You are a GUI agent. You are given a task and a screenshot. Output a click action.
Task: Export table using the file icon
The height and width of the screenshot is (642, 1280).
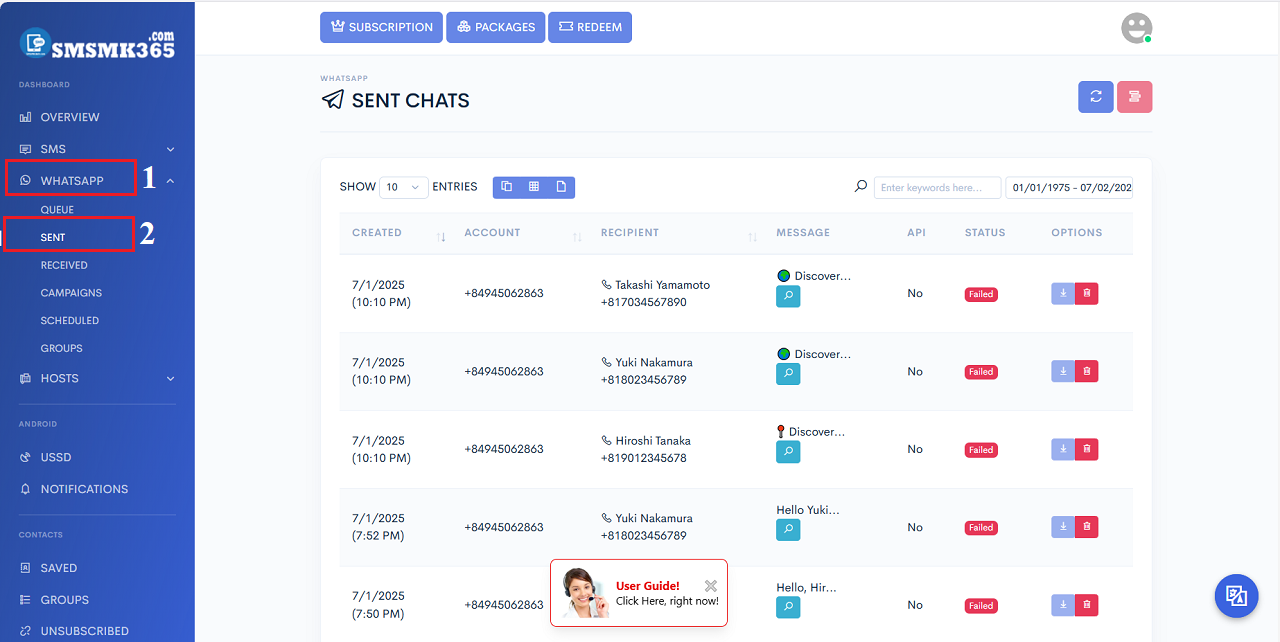click(561, 187)
